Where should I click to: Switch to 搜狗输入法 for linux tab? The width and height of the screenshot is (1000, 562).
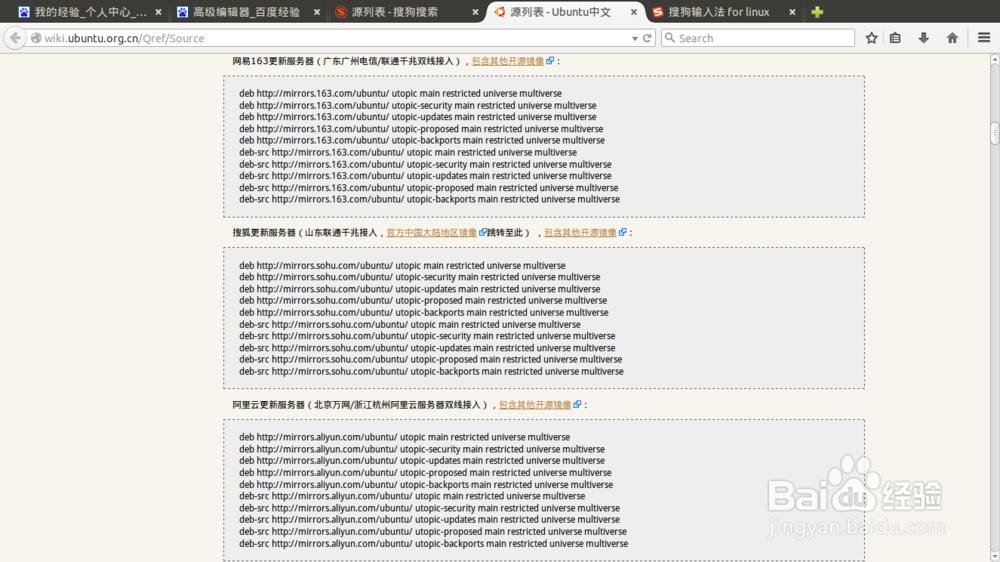click(723, 12)
